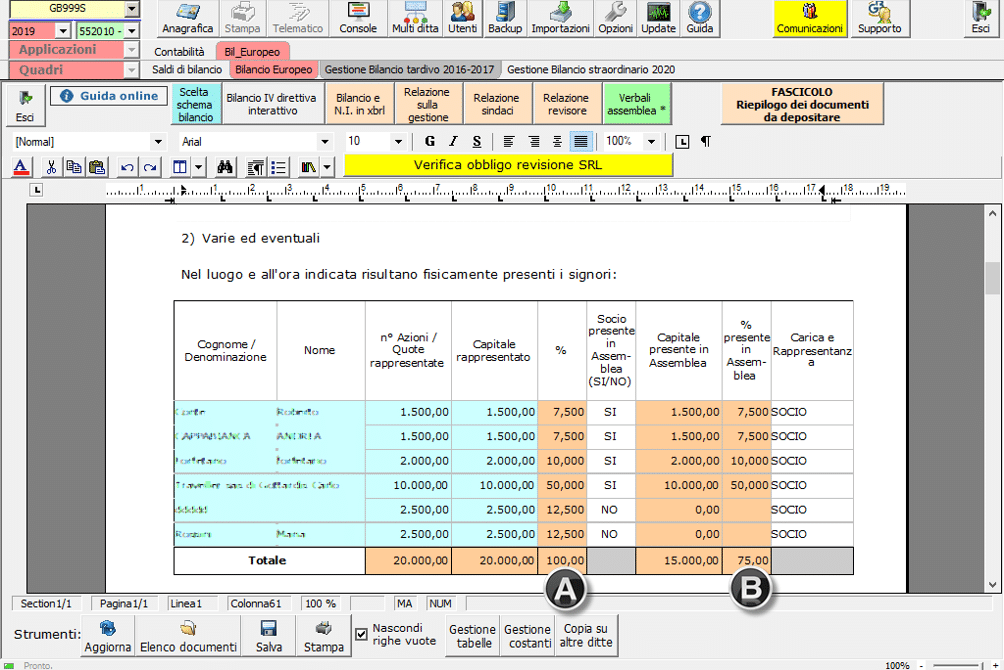Open the [Normal] style dropdown

[x=158, y=142]
